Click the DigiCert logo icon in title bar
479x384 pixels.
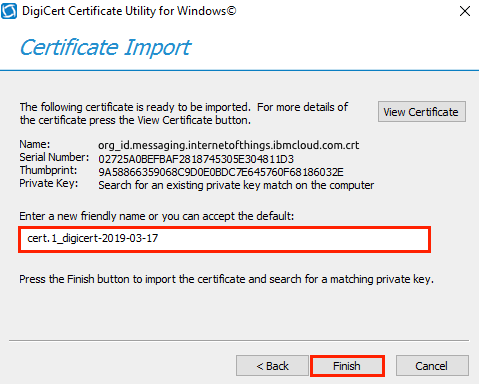[9, 11]
